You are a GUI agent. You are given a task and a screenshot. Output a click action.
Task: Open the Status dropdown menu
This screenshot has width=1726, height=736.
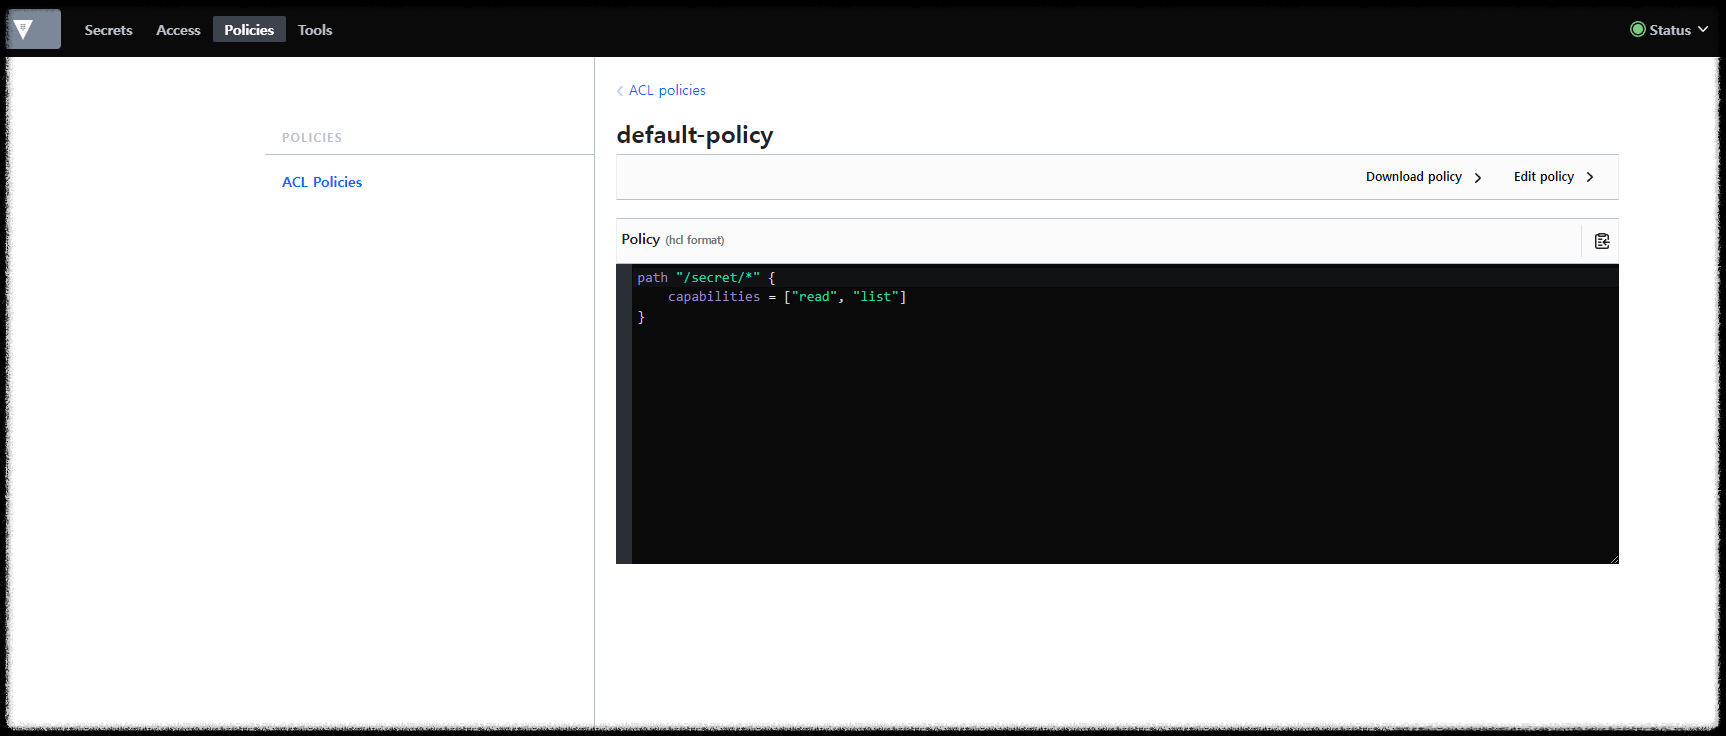point(1669,30)
